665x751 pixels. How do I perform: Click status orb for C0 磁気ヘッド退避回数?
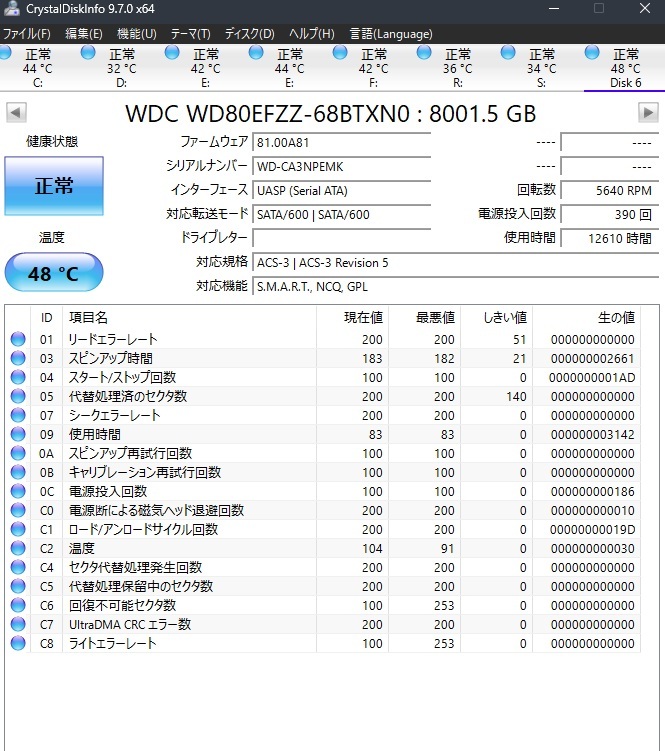pyautogui.click(x=18, y=510)
